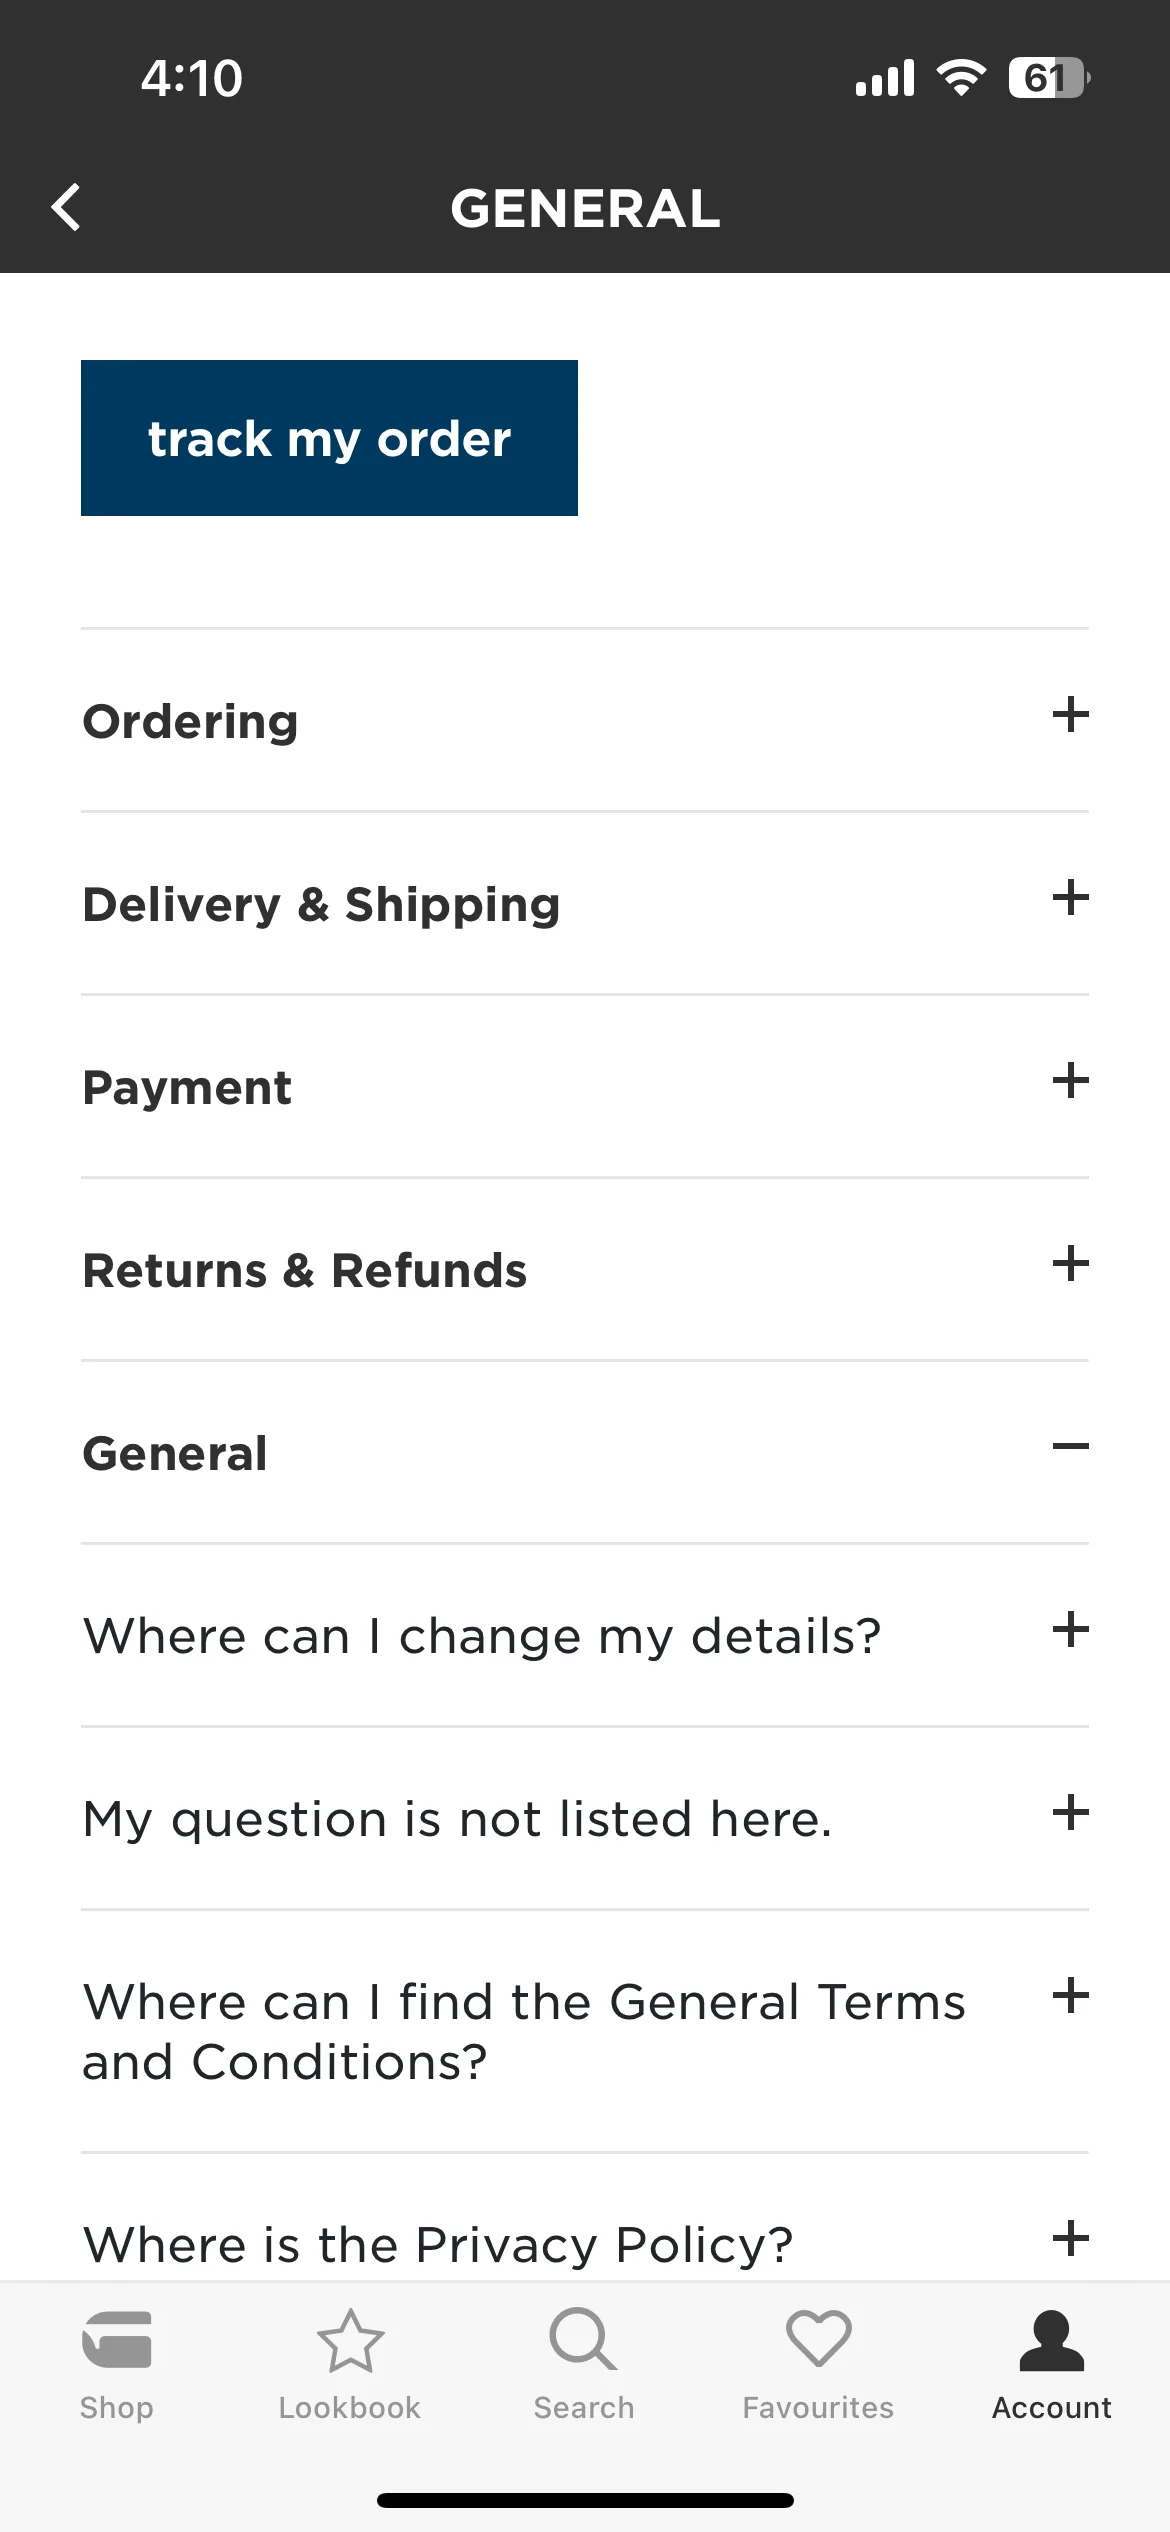Expand General Terms and Conditions question
This screenshot has height=2532, width=1170.
click(584, 2031)
